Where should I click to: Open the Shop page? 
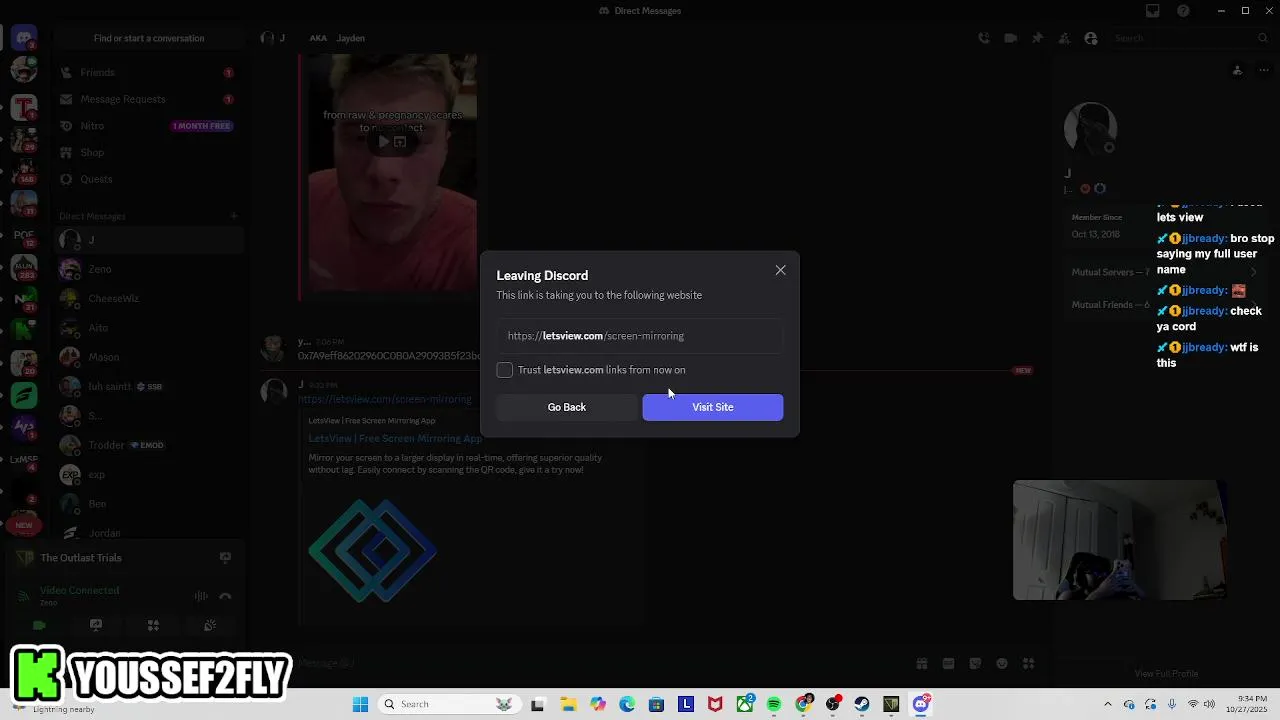click(x=148, y=152)
